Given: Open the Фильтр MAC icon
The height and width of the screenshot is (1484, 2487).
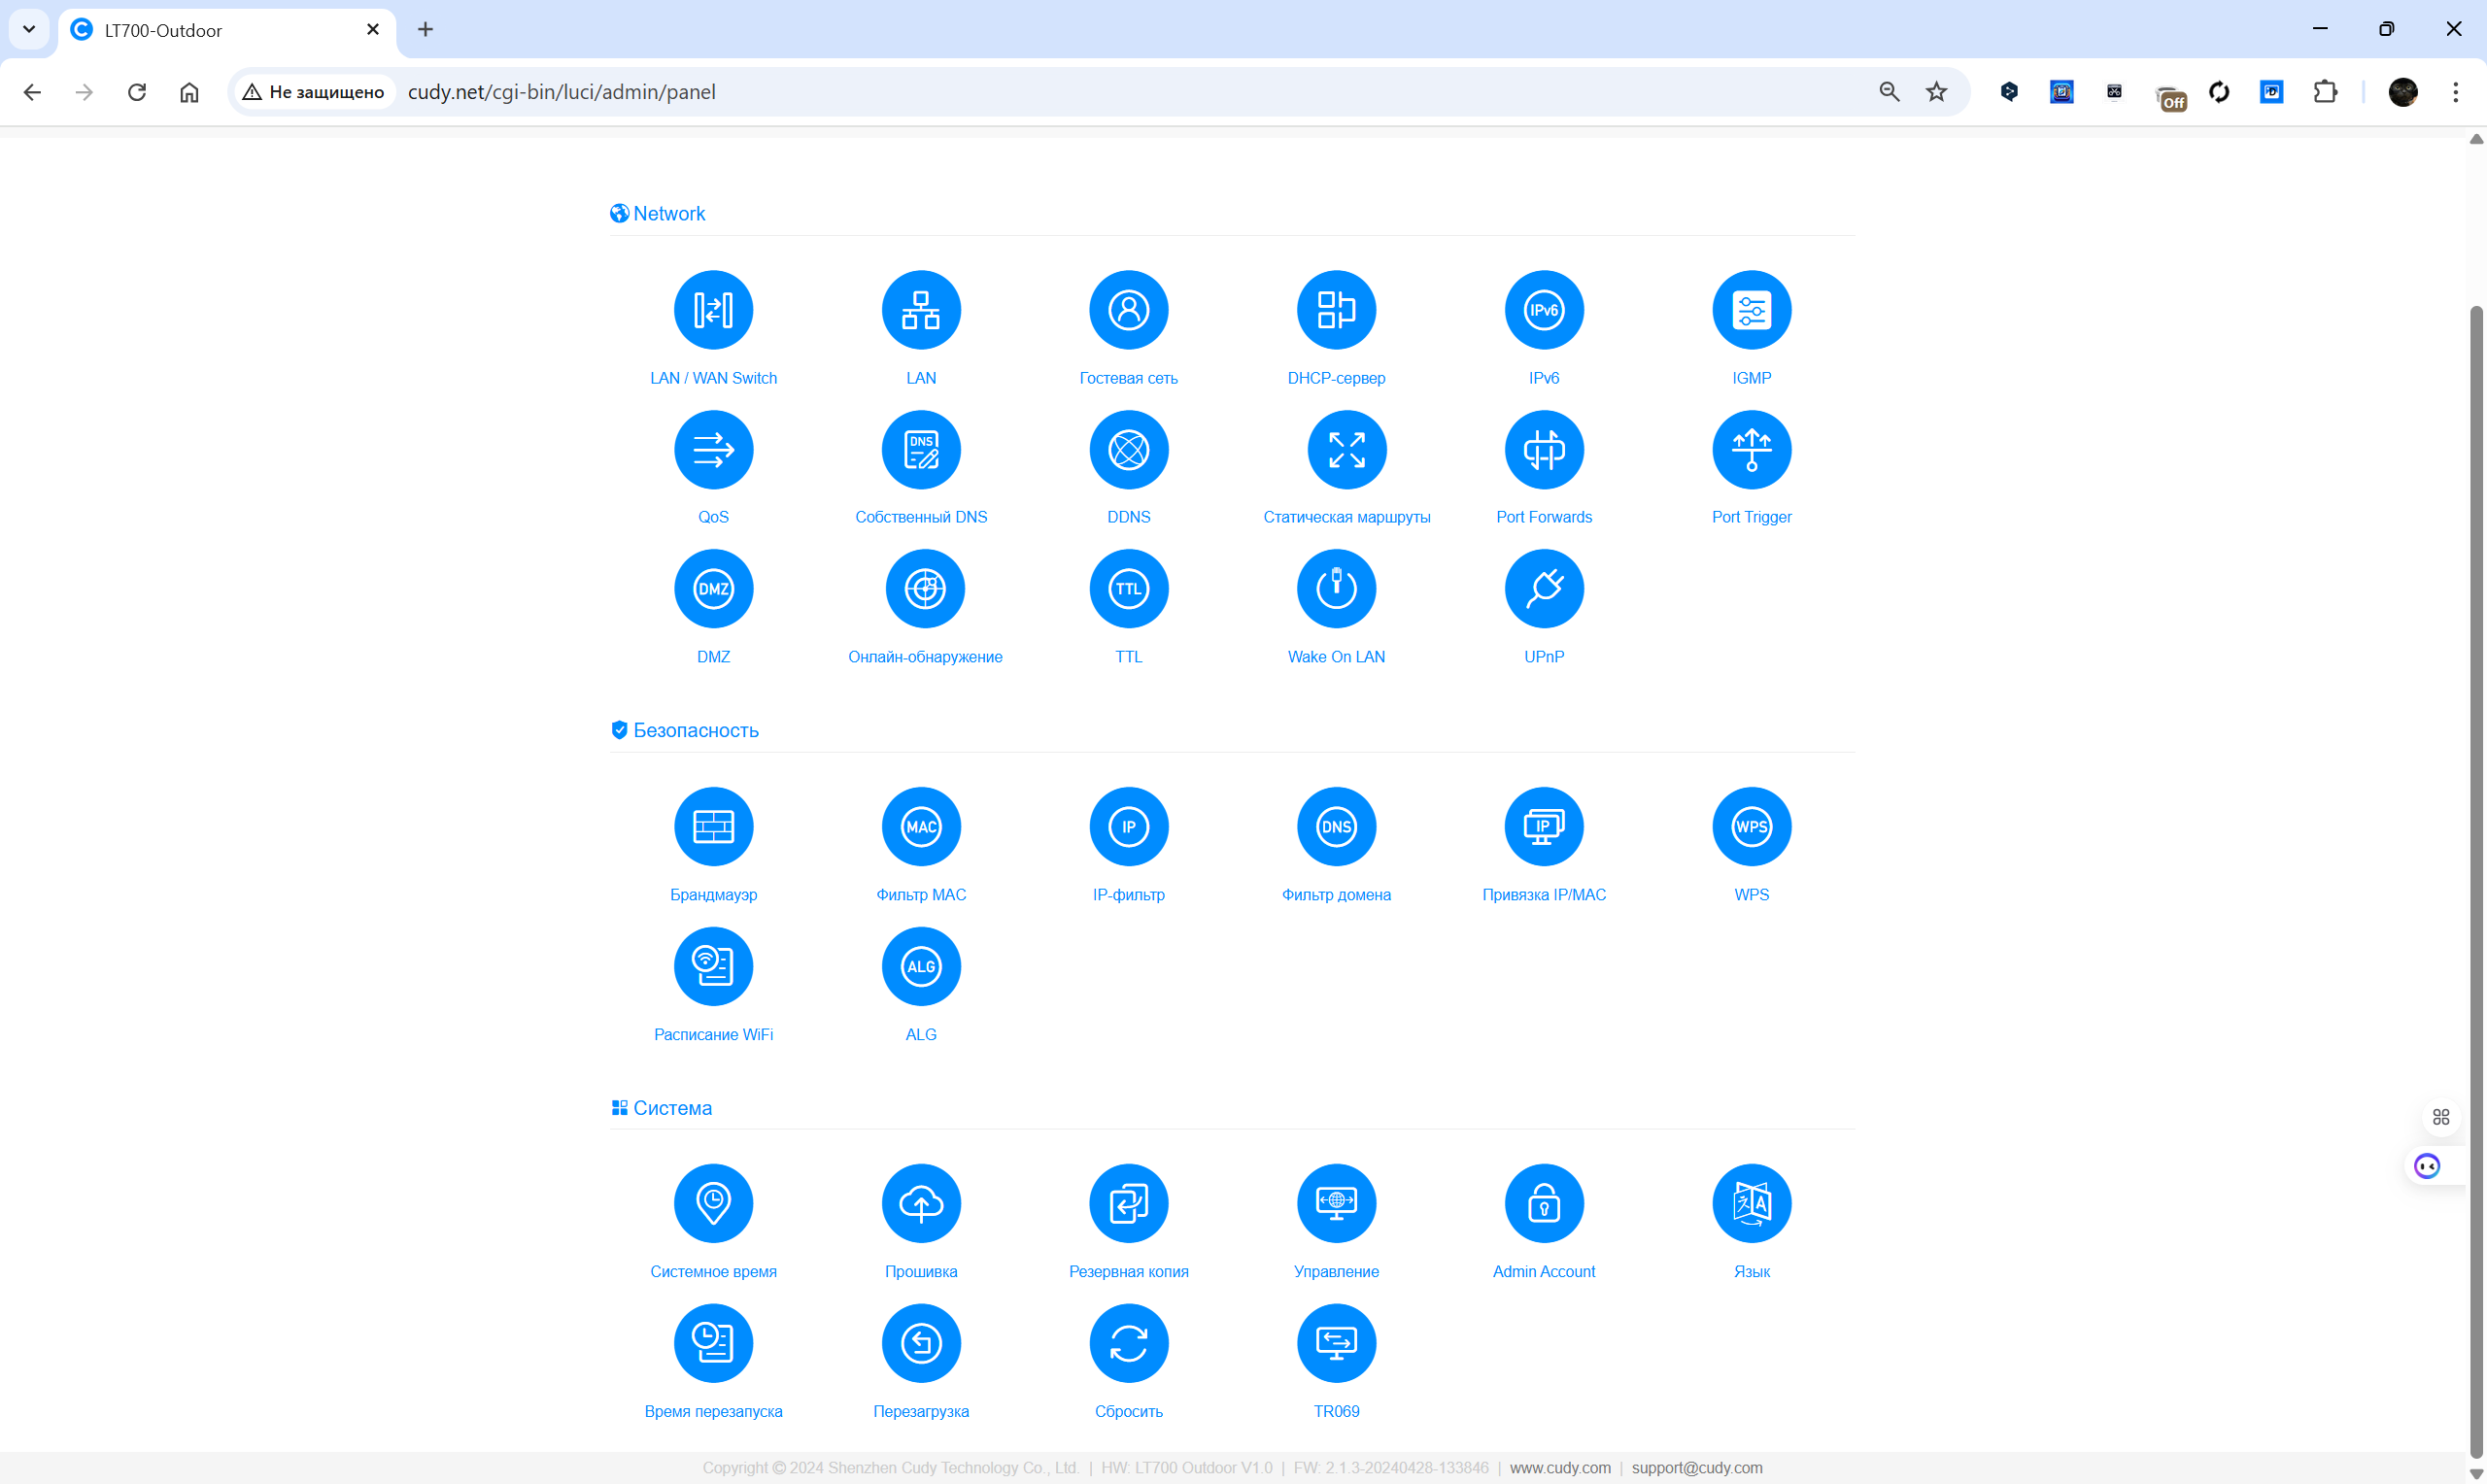Looking at the screenshot, I should click(x=920, y=827).
